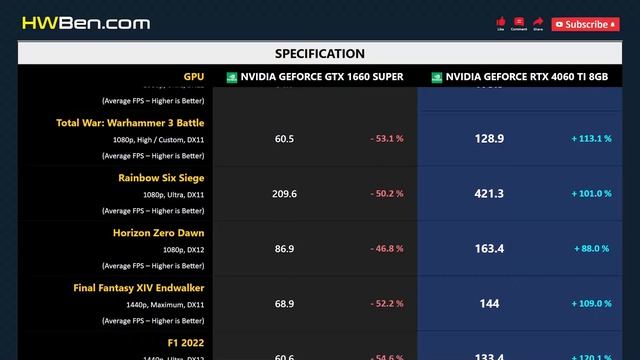The width and height of the screenshot is (640, 360).
Task: Click the +113.1 % difference for Warhammer
Action: coord(591,139)
